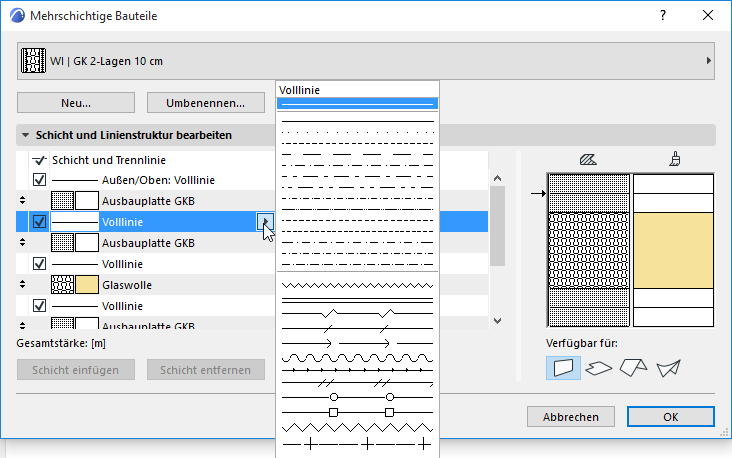Toggle checkbox of Volllinie above Glaswolle

click(x=39, y=264)
